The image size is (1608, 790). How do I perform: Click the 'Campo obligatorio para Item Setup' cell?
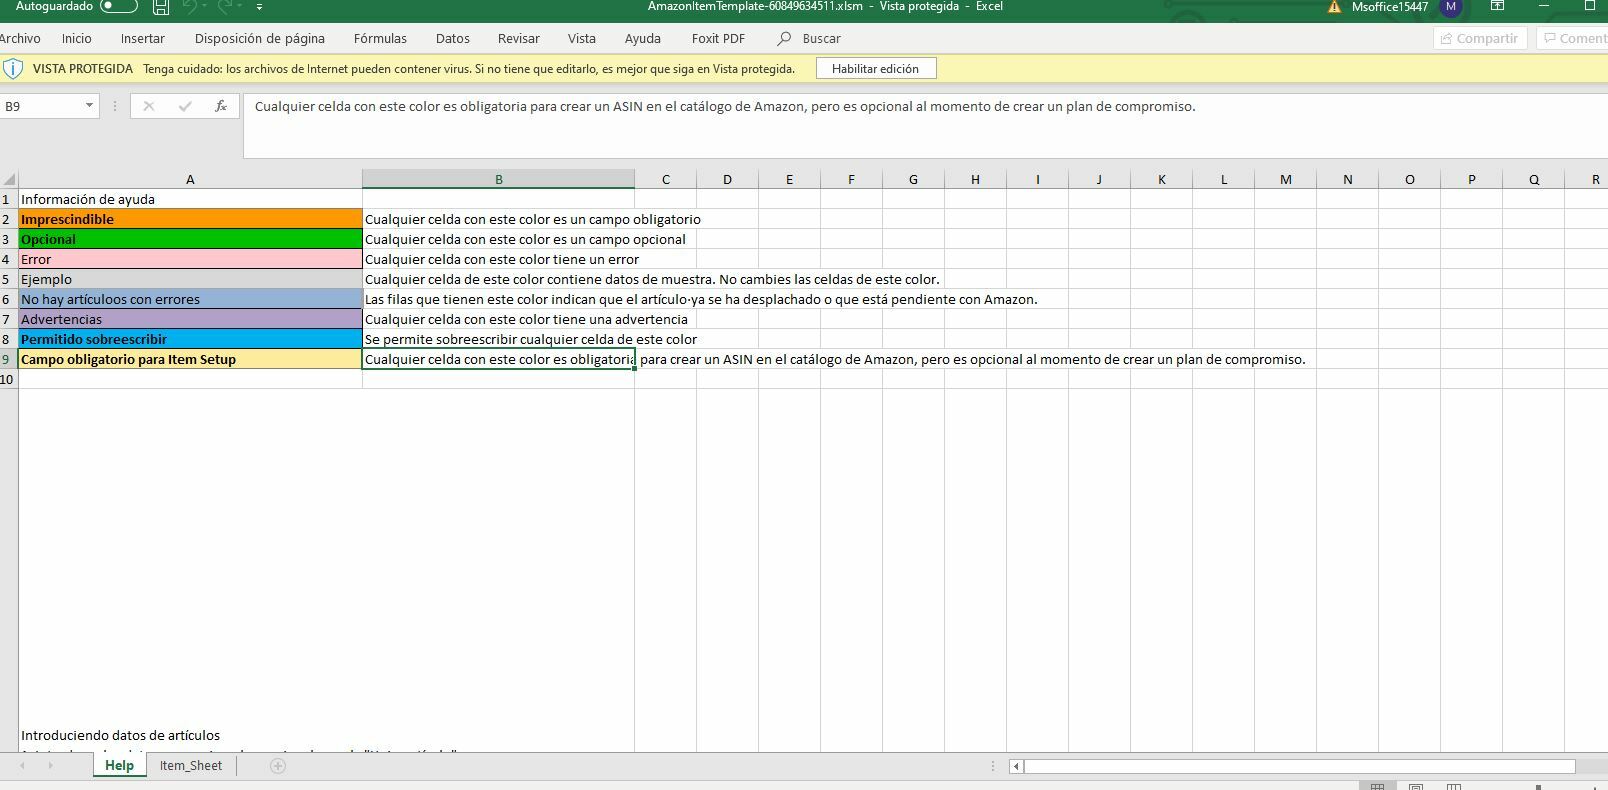pos(190,359)
